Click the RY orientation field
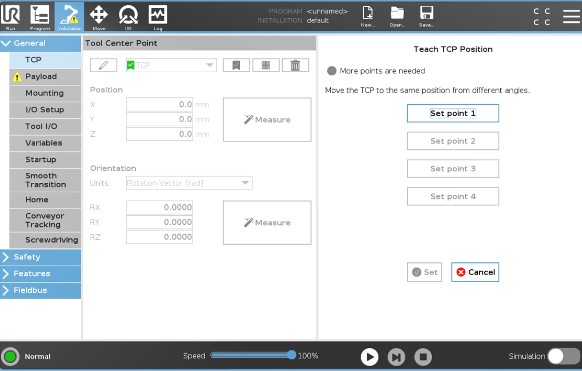This screenshot has width=582, height=371. click(159, 222)
